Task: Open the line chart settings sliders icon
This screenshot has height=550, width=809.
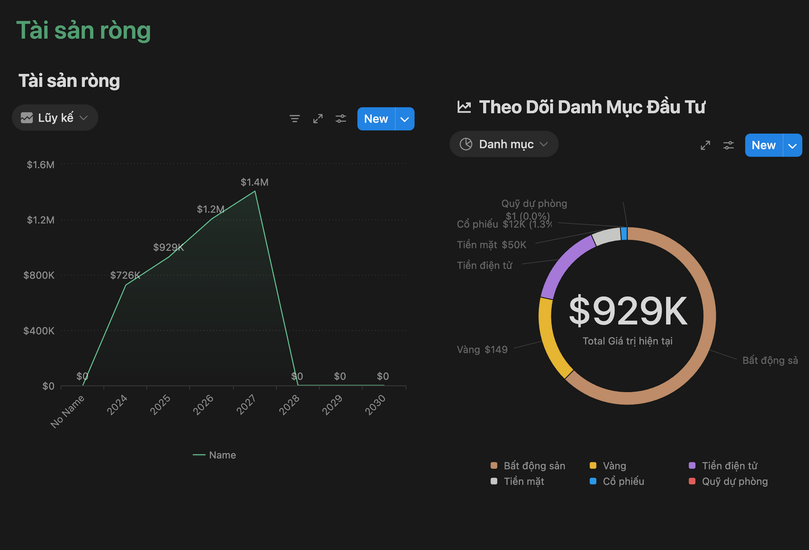Action: 341,119
